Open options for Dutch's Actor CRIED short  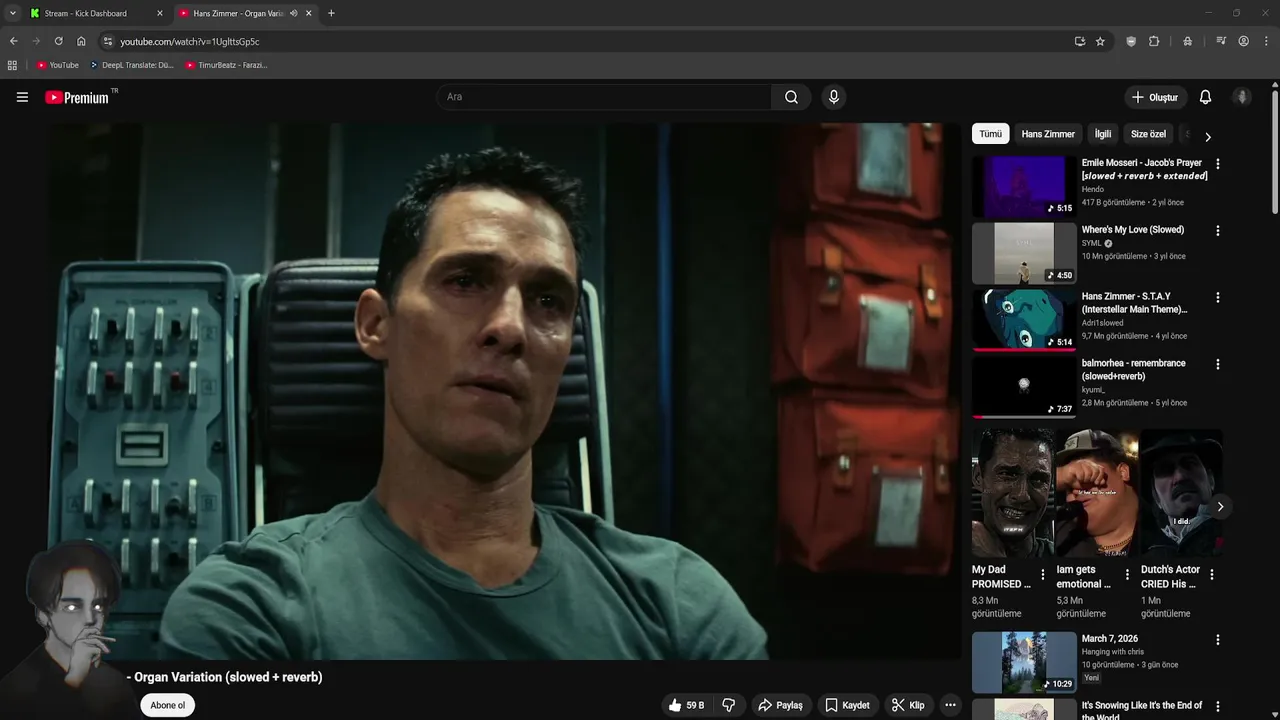tap(1212, 575)
